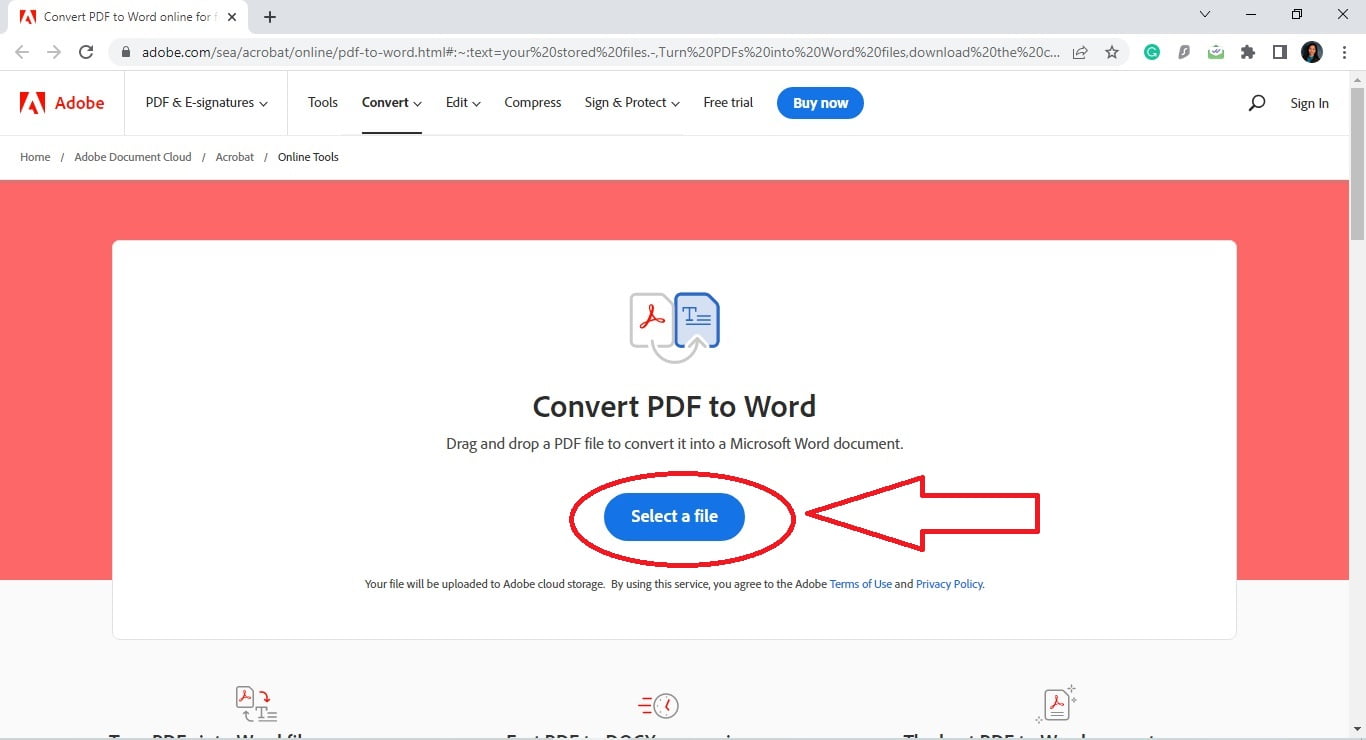This screenshot has height=740, width=1366.
Task: Click the Online Tools breadcrumb
Action: pyautogui.click(x=308, y=157)
